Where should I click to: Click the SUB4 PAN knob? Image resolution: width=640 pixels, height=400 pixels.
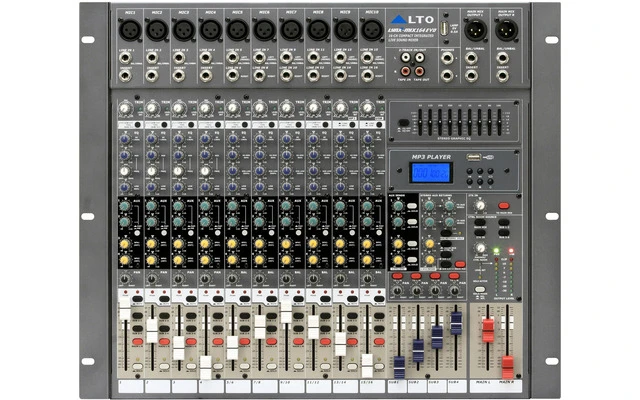(x=454, y=291)
